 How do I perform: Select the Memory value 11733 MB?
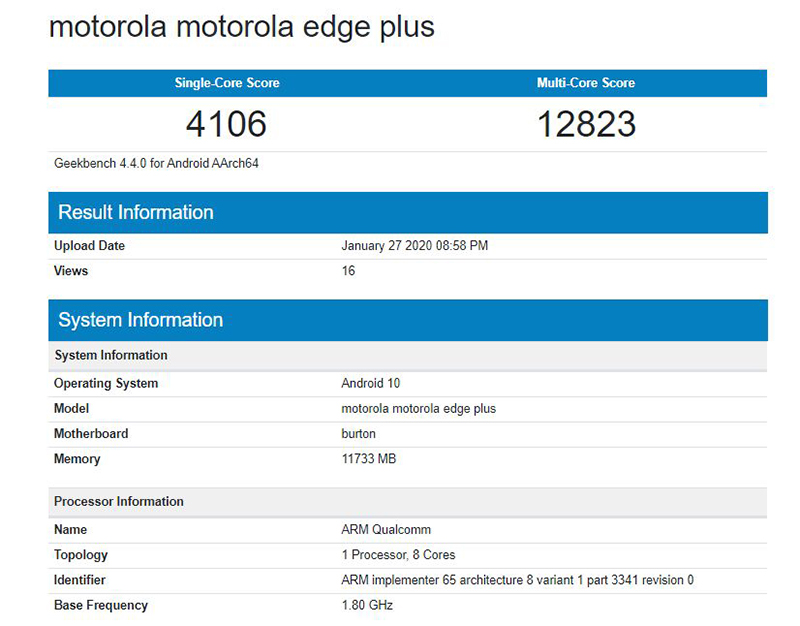(x=371, y=459)
